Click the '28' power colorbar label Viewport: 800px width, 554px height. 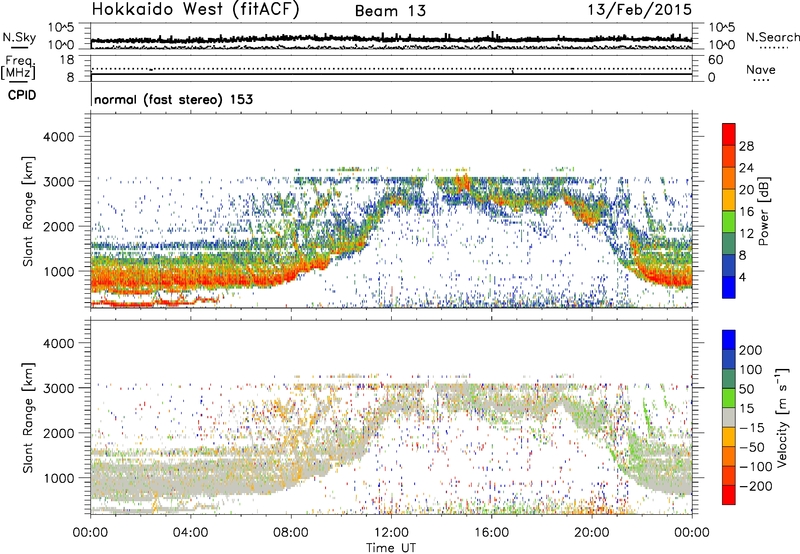pyautogui.click(x=746, y=146)
